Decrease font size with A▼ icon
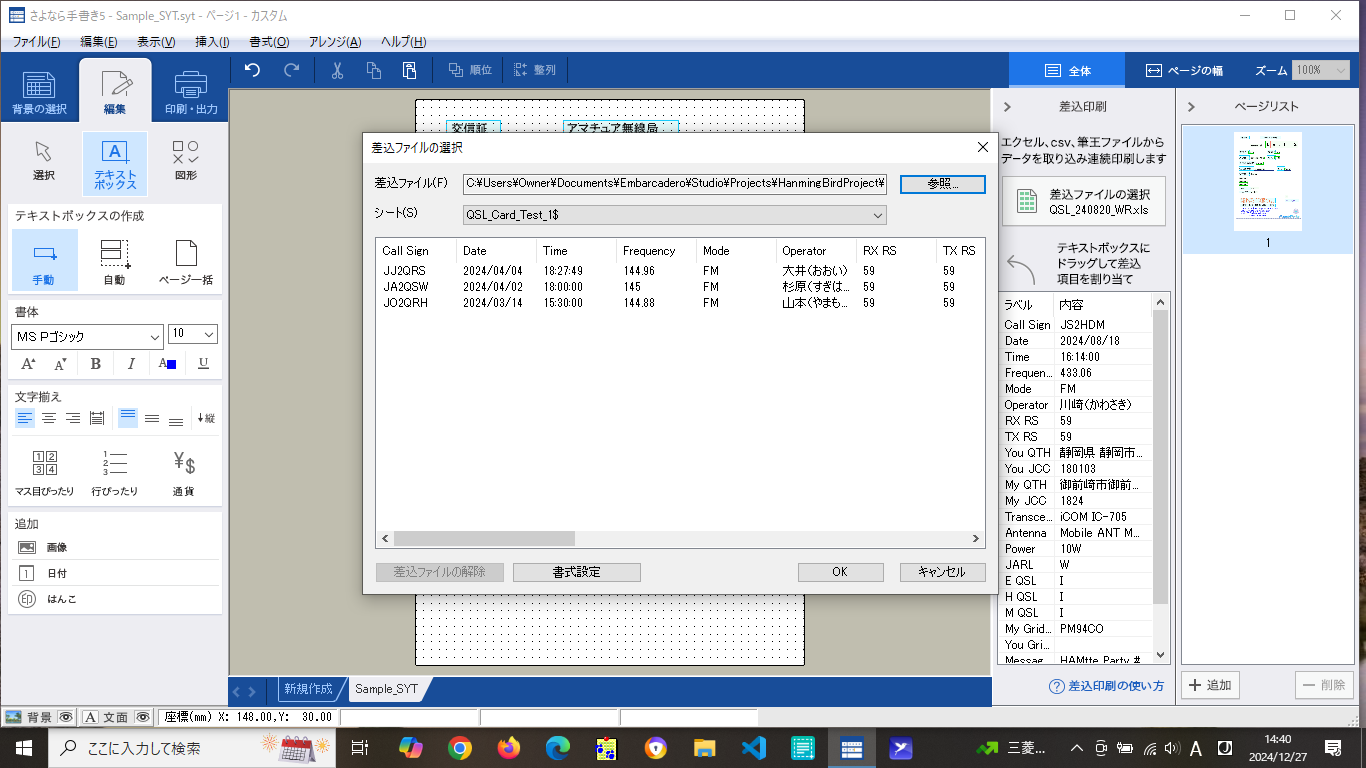Screen dimensions: 1366x768 coord(61,364)
